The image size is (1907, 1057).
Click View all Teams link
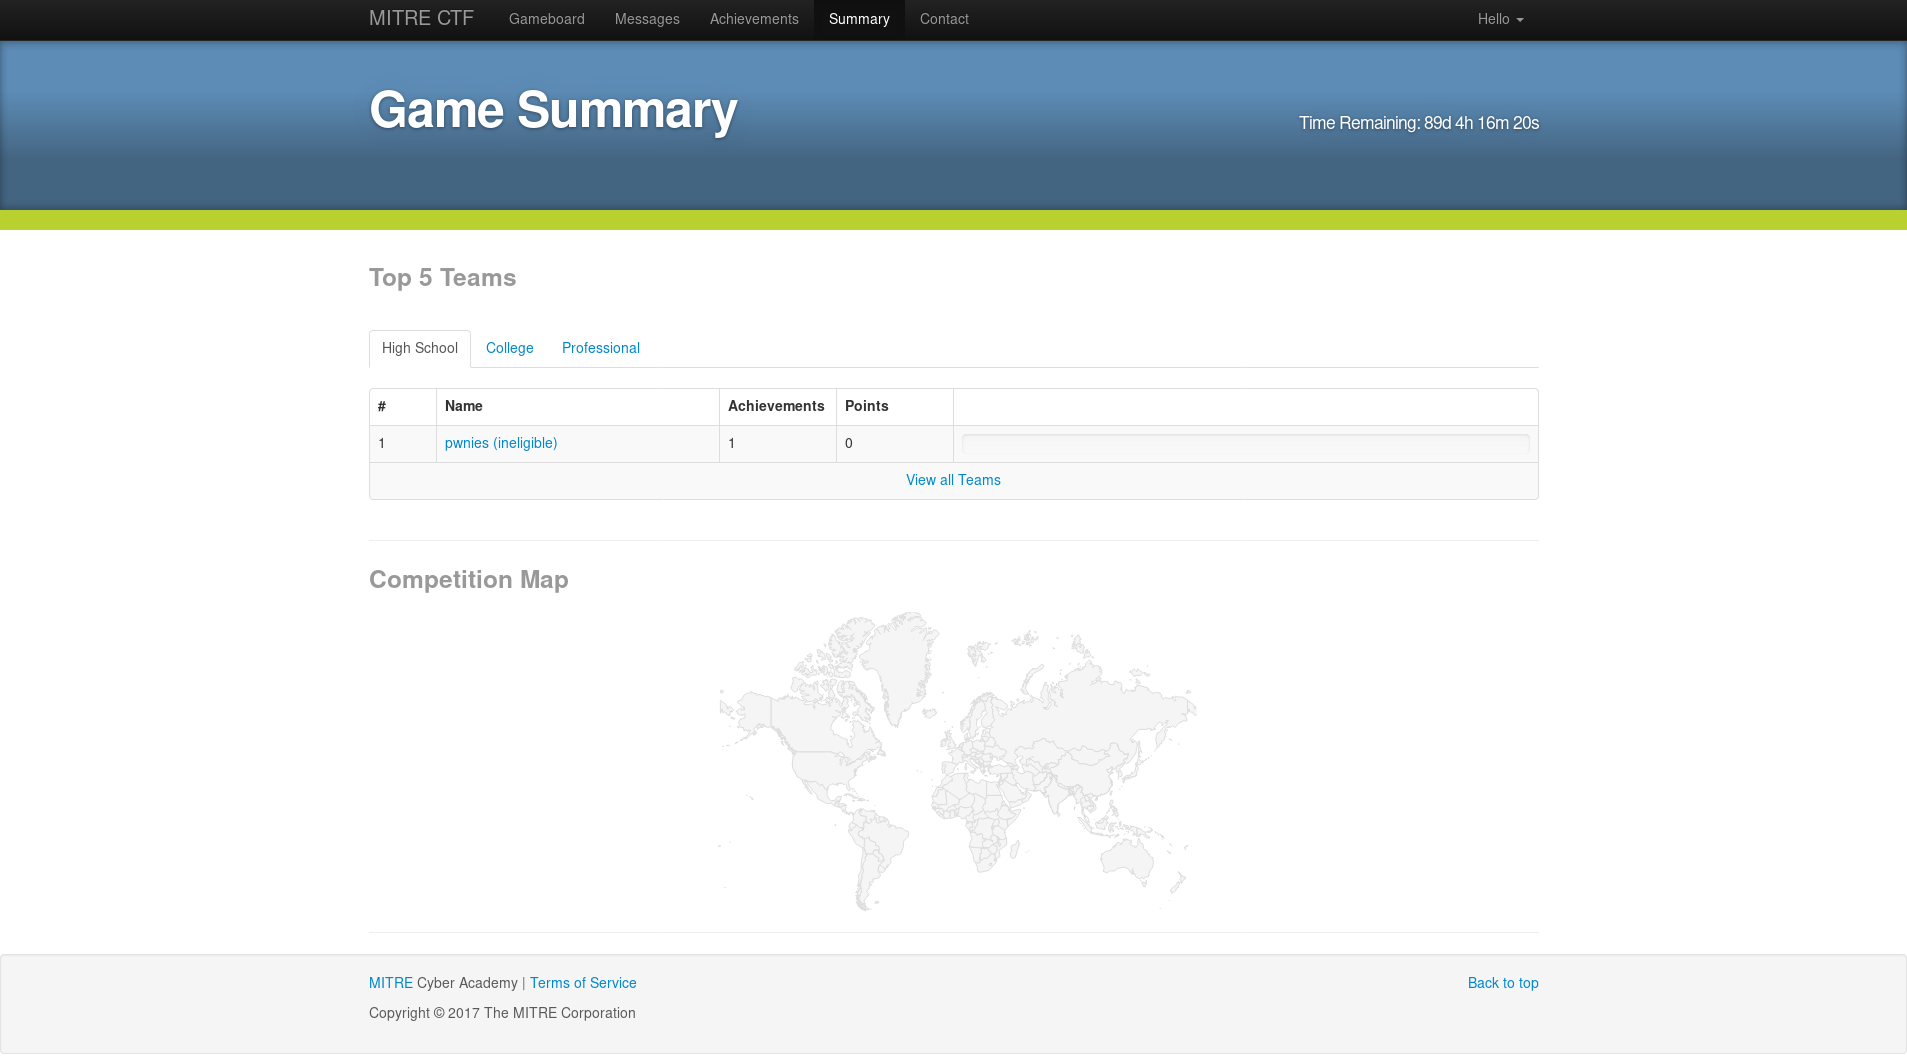[953, 480]
